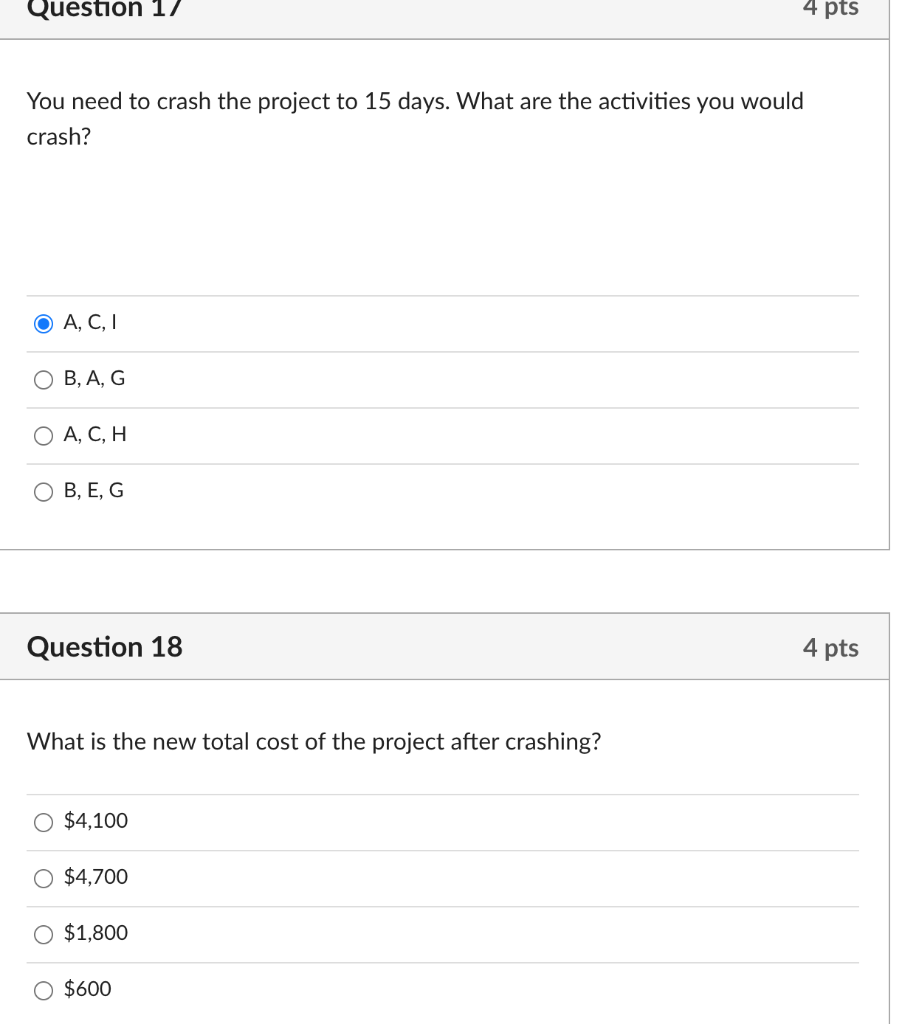The height and width of the screenshot is (1024, 902).
Task: Click the total cost question text
Action: [315, 742]
